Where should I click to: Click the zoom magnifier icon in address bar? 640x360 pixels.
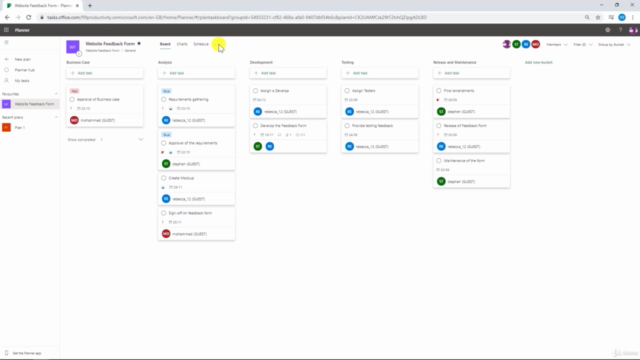point(587,17)
